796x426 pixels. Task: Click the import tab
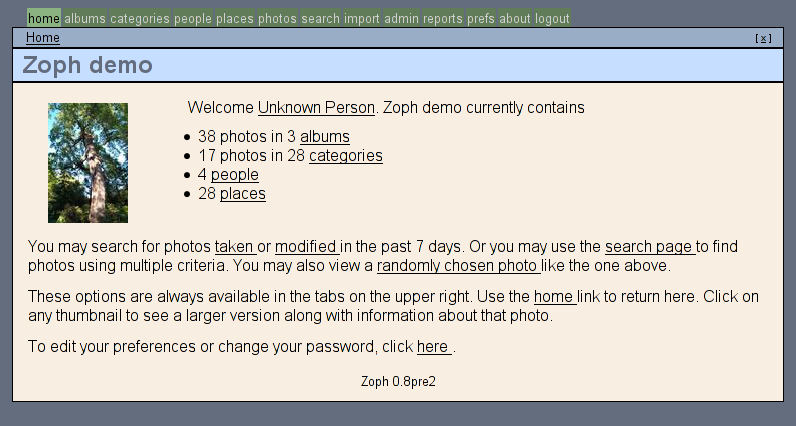(361, 18)
